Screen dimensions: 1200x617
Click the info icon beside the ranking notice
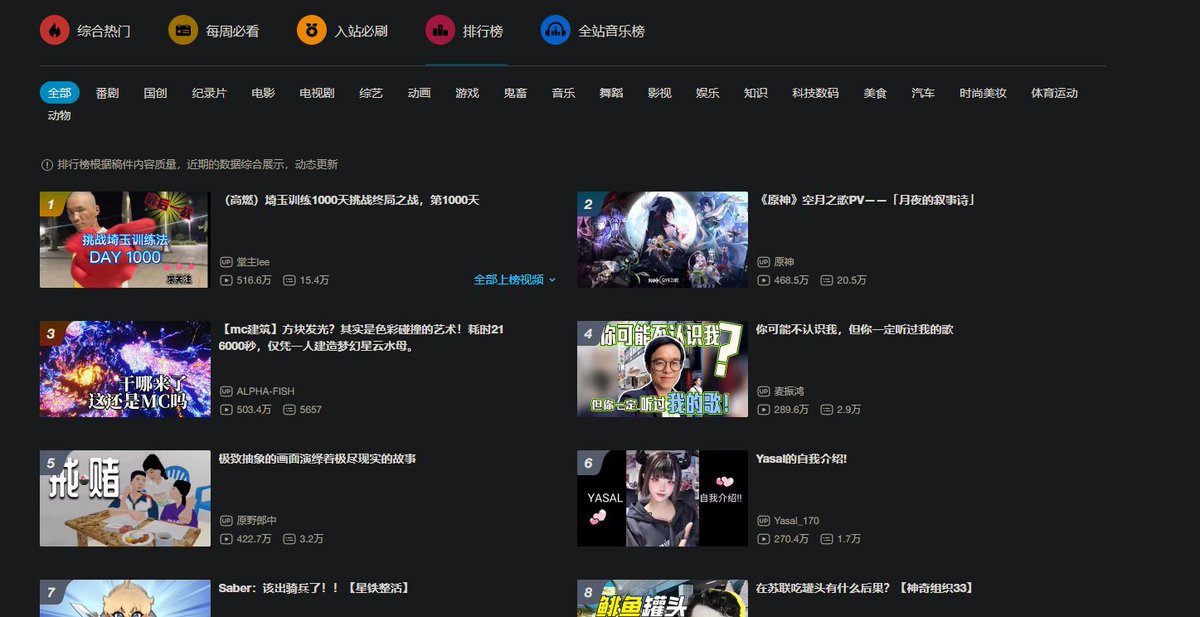point(46,164)
